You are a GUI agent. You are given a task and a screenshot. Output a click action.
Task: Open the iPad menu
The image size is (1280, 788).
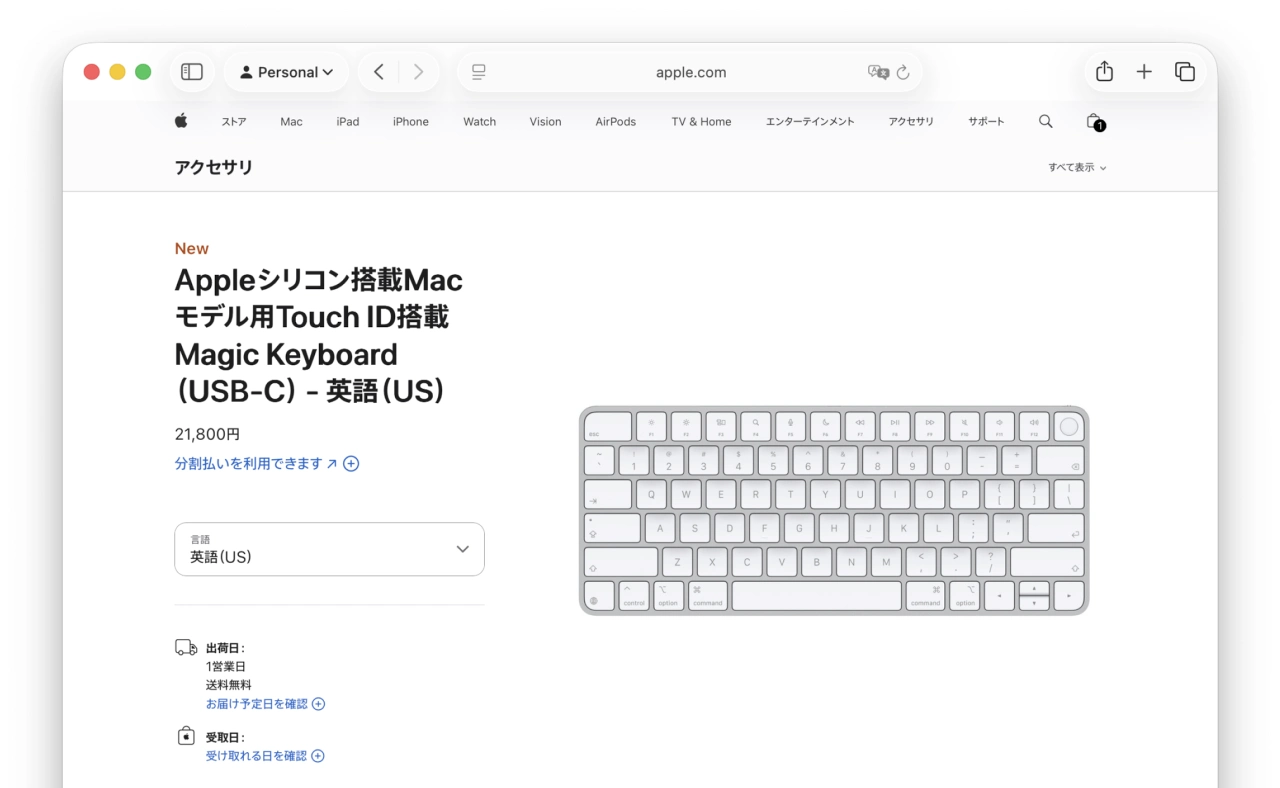348,122
